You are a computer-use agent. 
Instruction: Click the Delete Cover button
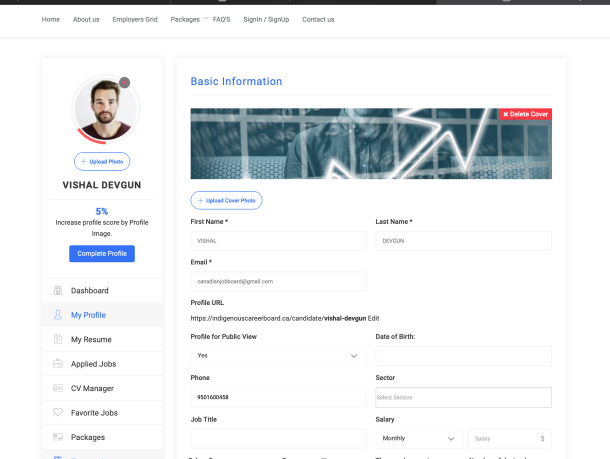click(x=525, y=114)
